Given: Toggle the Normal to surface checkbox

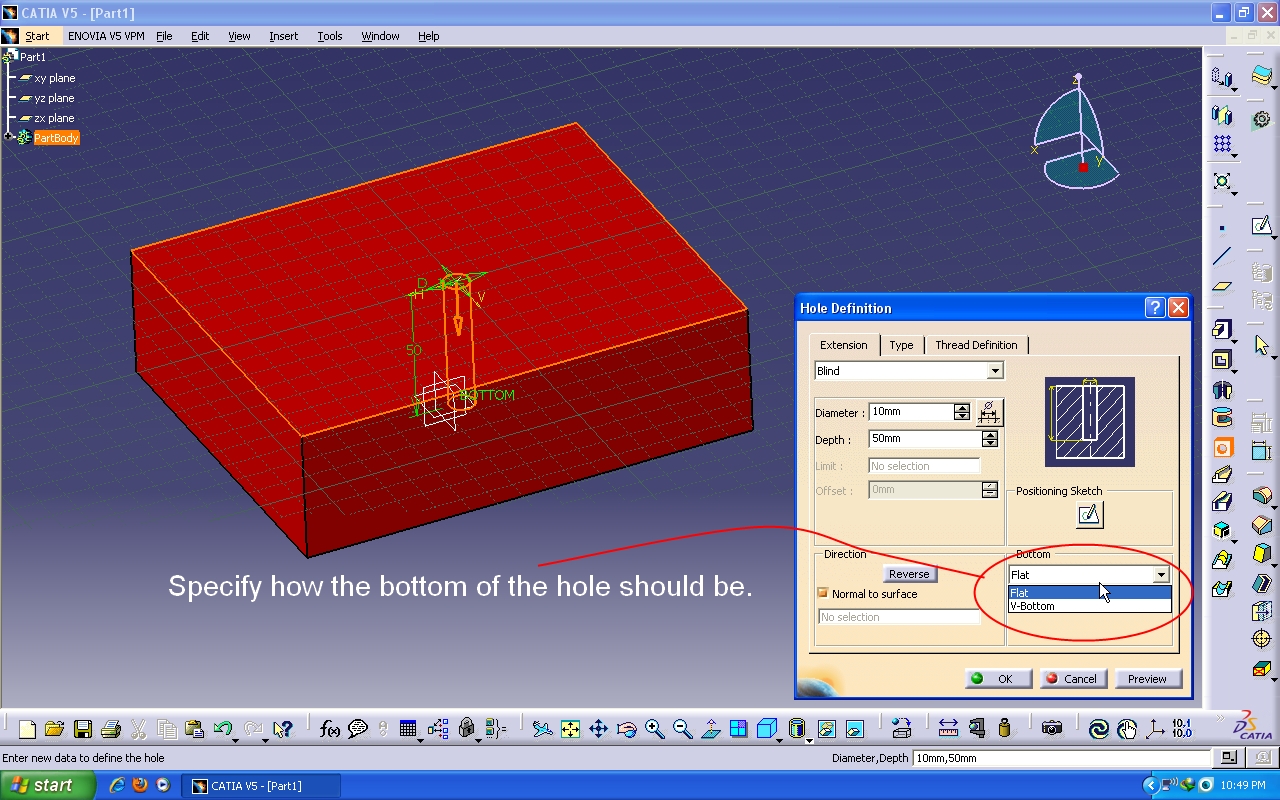Looking at the screenshot, I should point(823,593).
